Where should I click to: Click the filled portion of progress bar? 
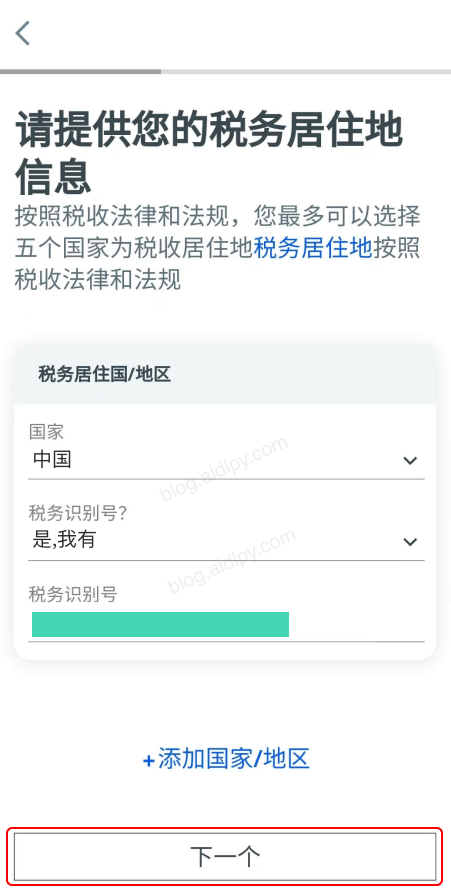[81, 72]
